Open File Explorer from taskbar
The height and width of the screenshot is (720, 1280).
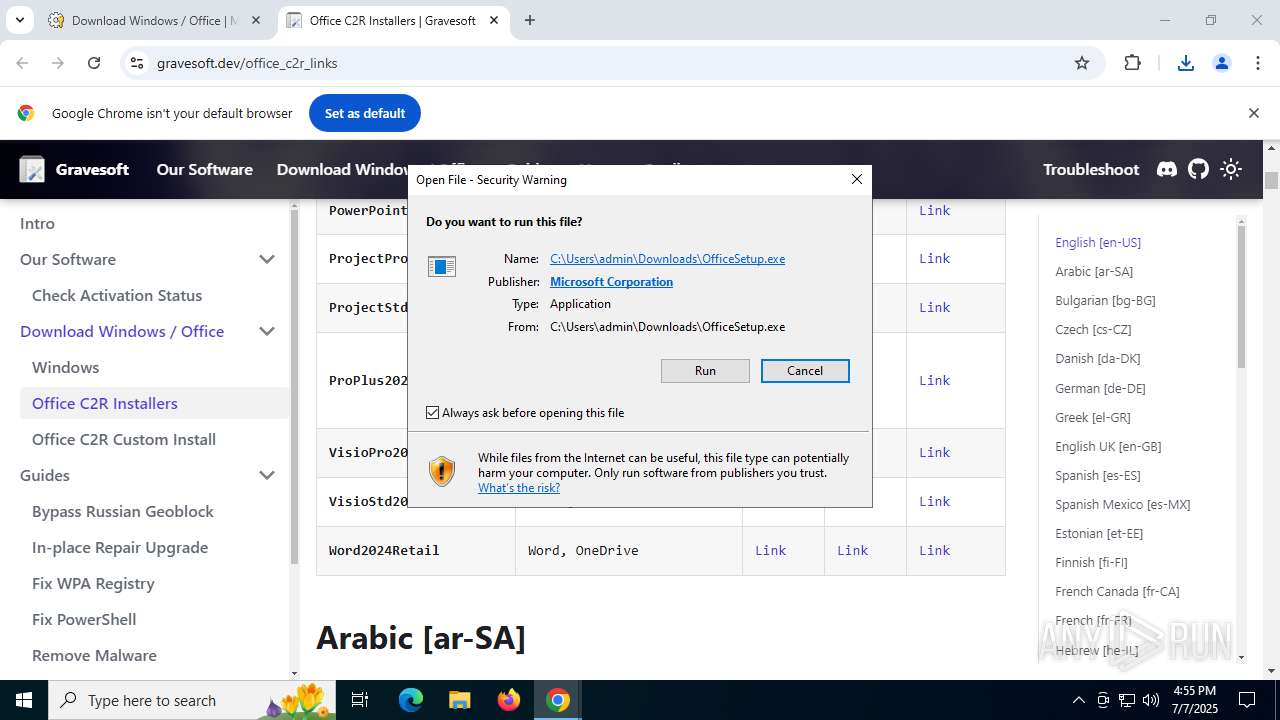tap(459, 700)
